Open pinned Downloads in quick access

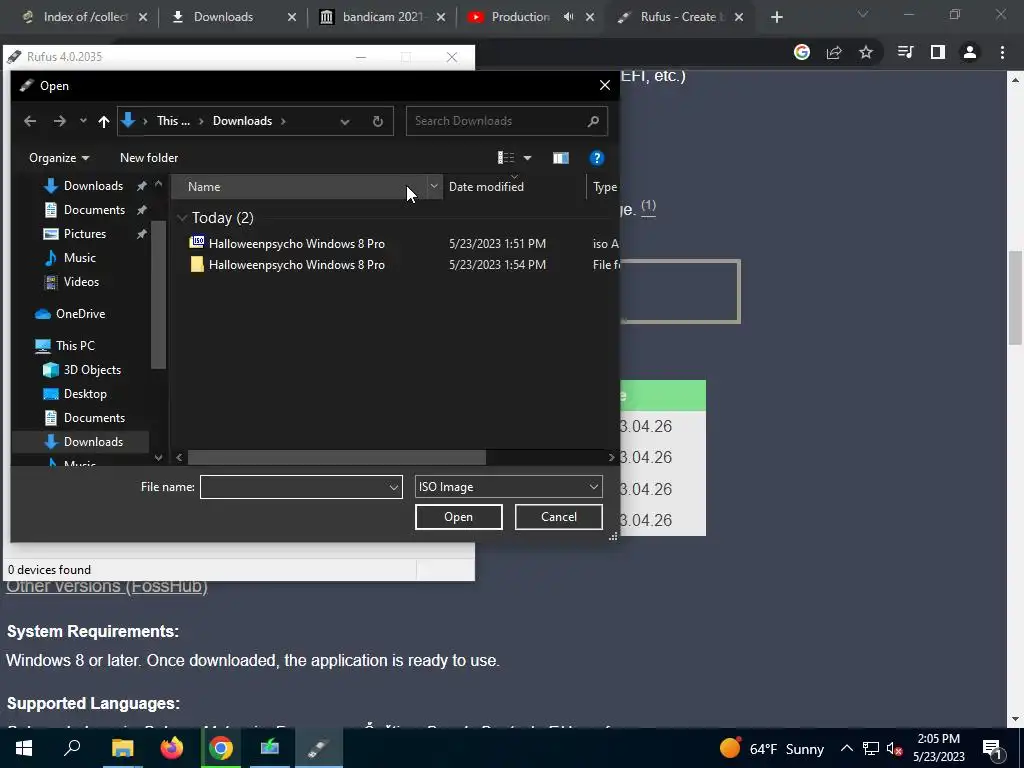point(93,186)
